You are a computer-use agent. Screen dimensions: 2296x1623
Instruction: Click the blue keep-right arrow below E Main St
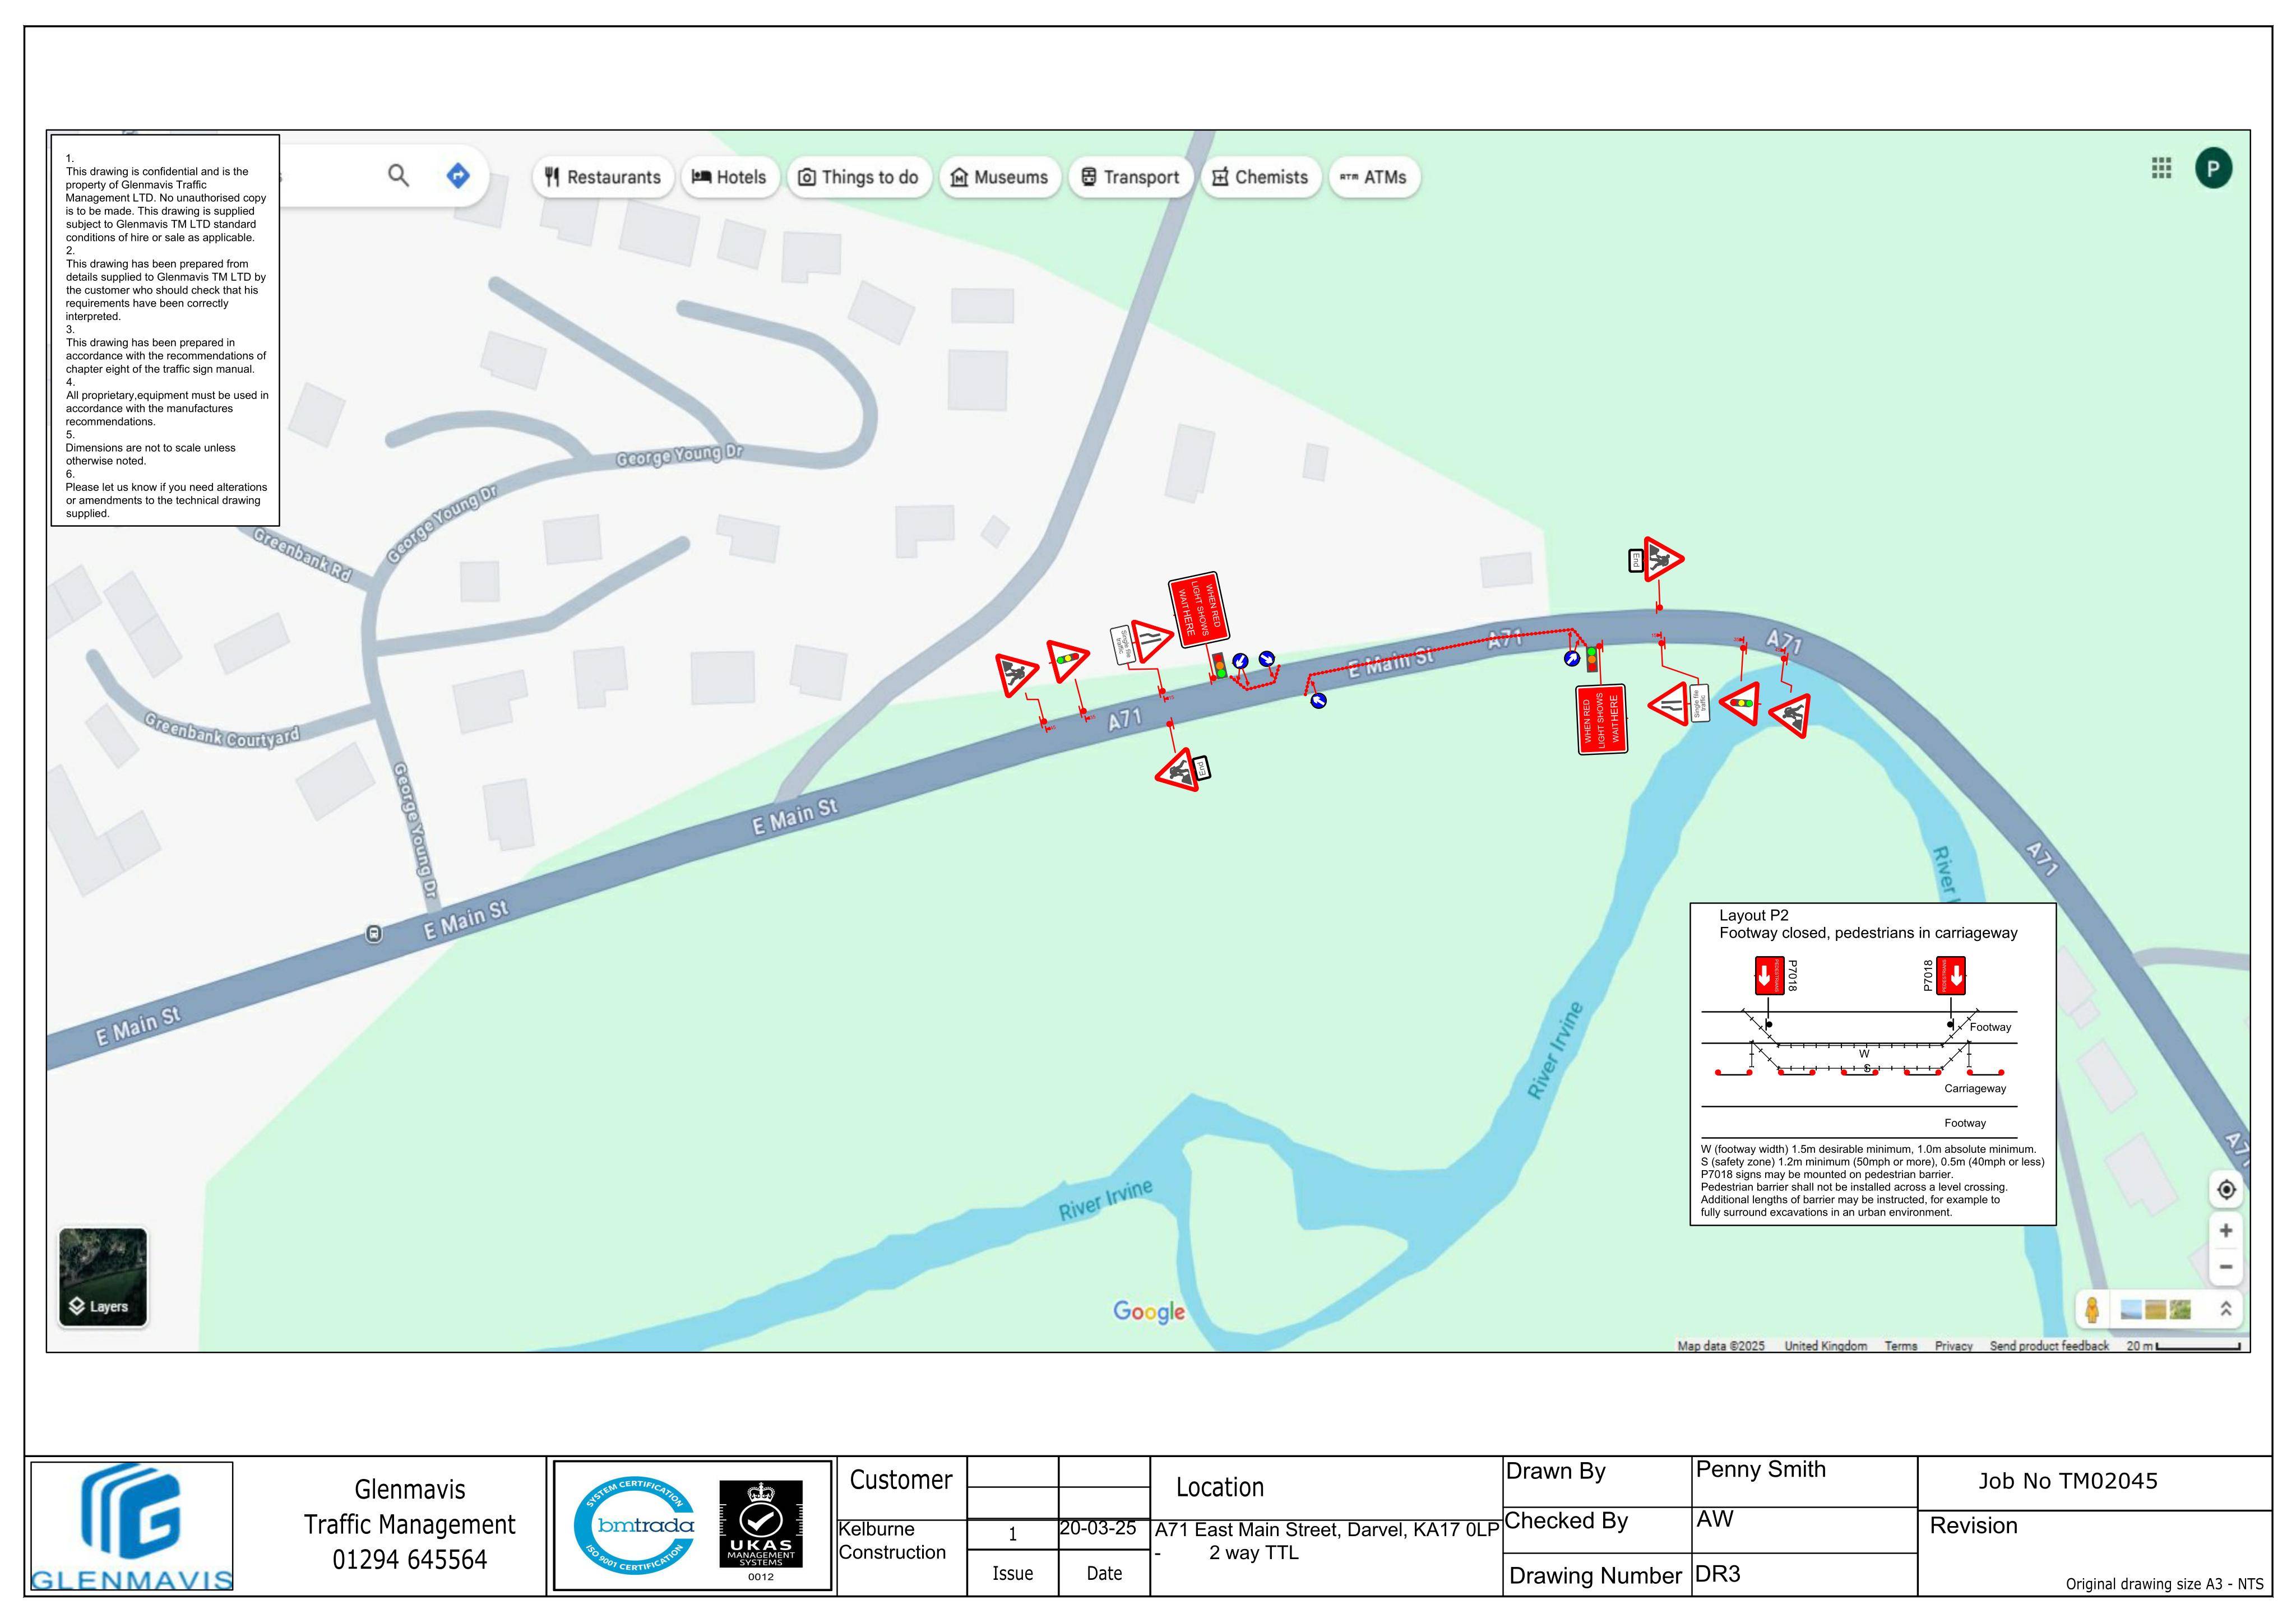point(1318,701)
